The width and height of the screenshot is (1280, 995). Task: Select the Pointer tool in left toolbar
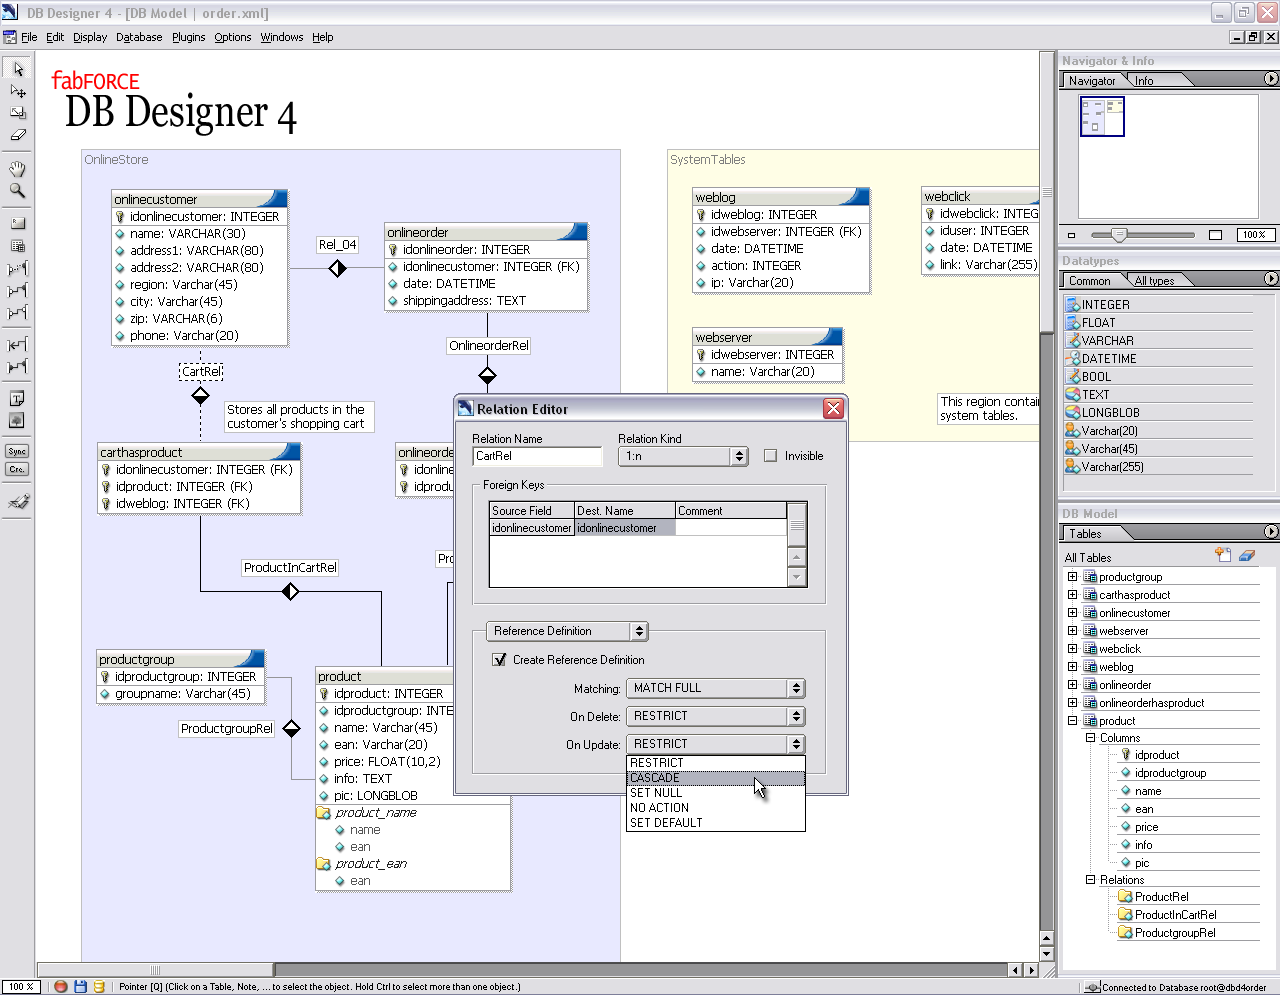coord(17,69)
